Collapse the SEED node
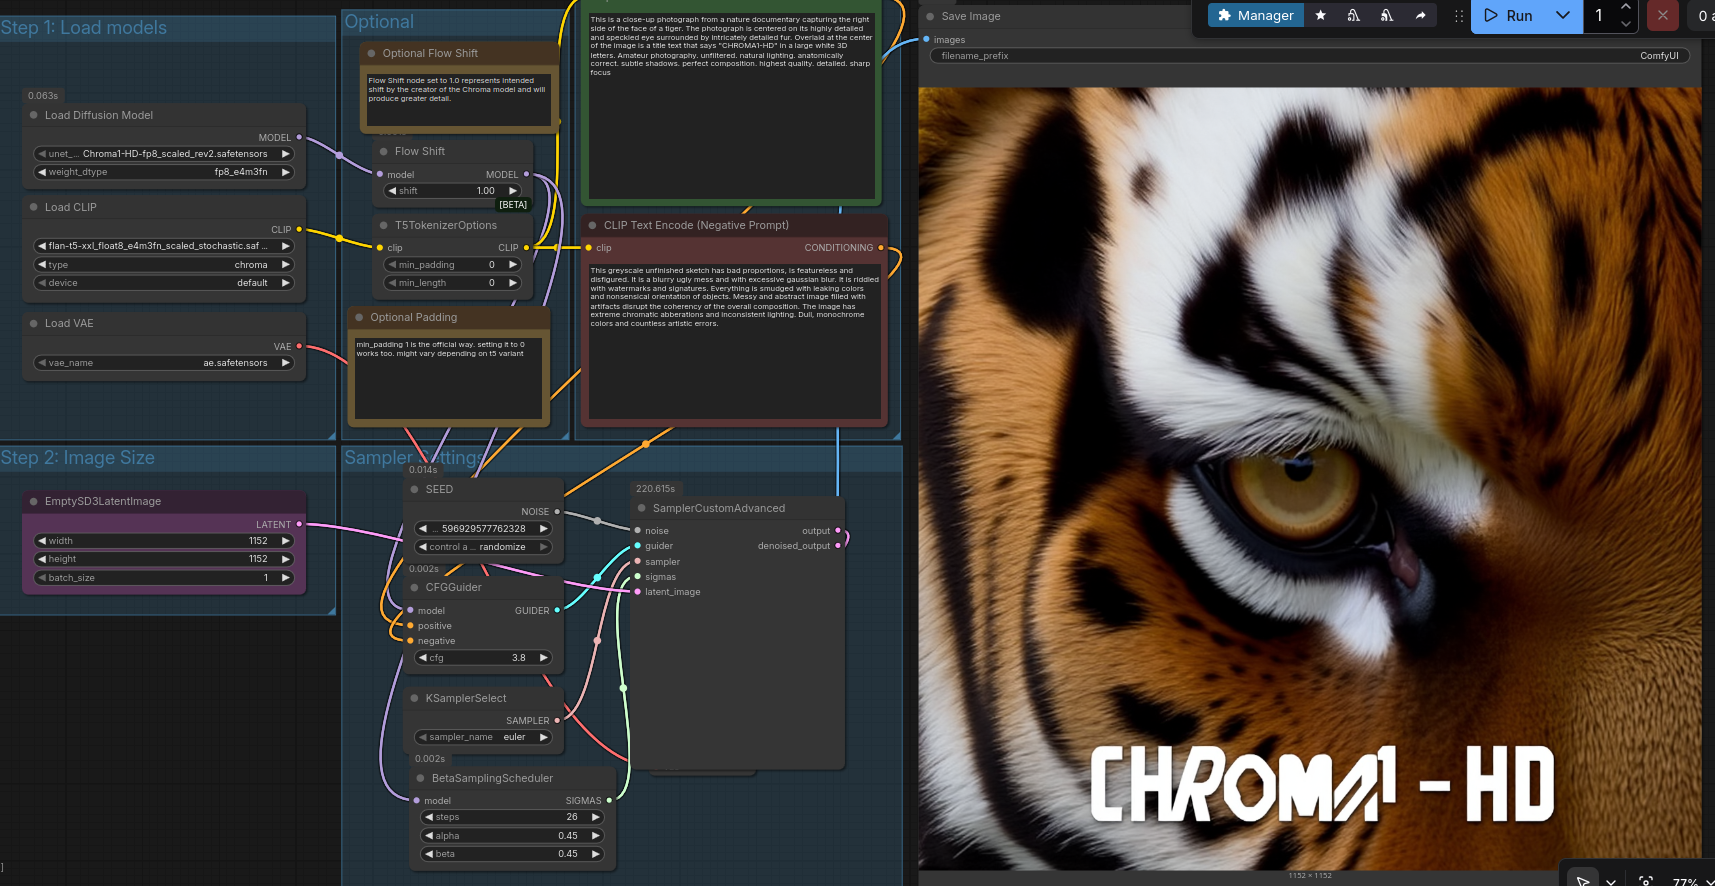 (415, 489)
